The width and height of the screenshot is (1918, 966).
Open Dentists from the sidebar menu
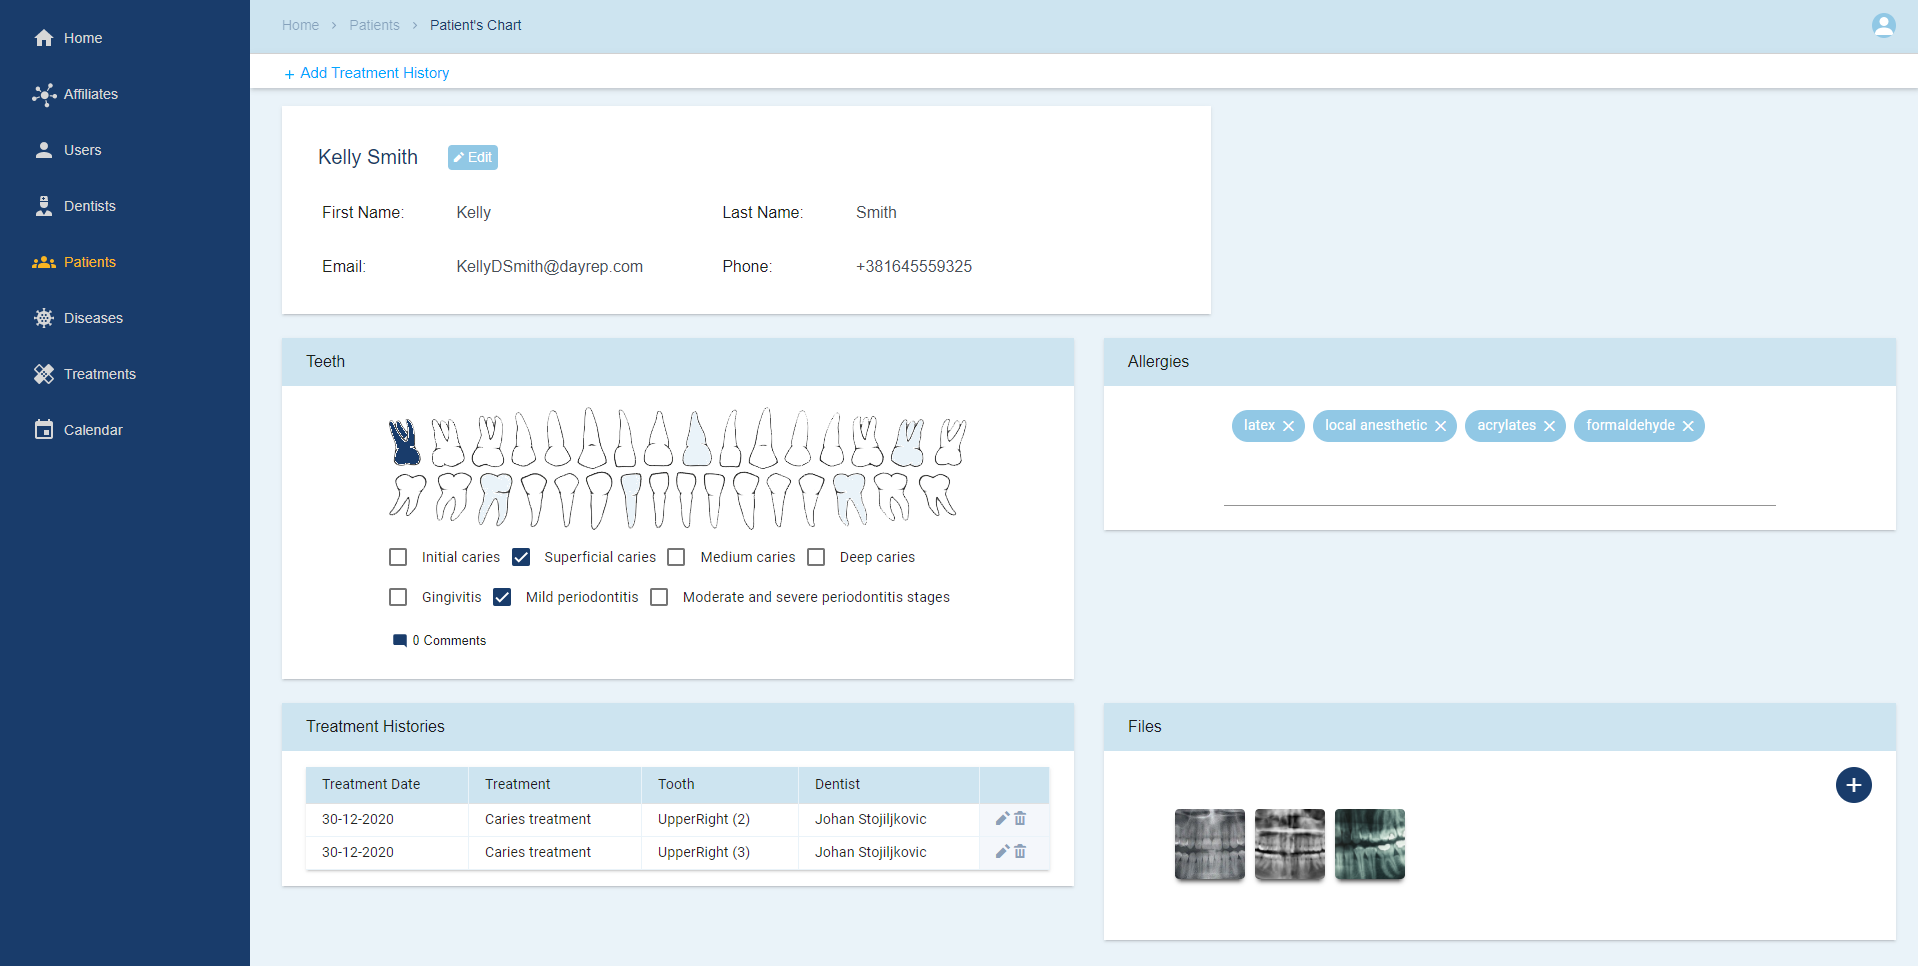pyautogui.click(x=89, y=206)
